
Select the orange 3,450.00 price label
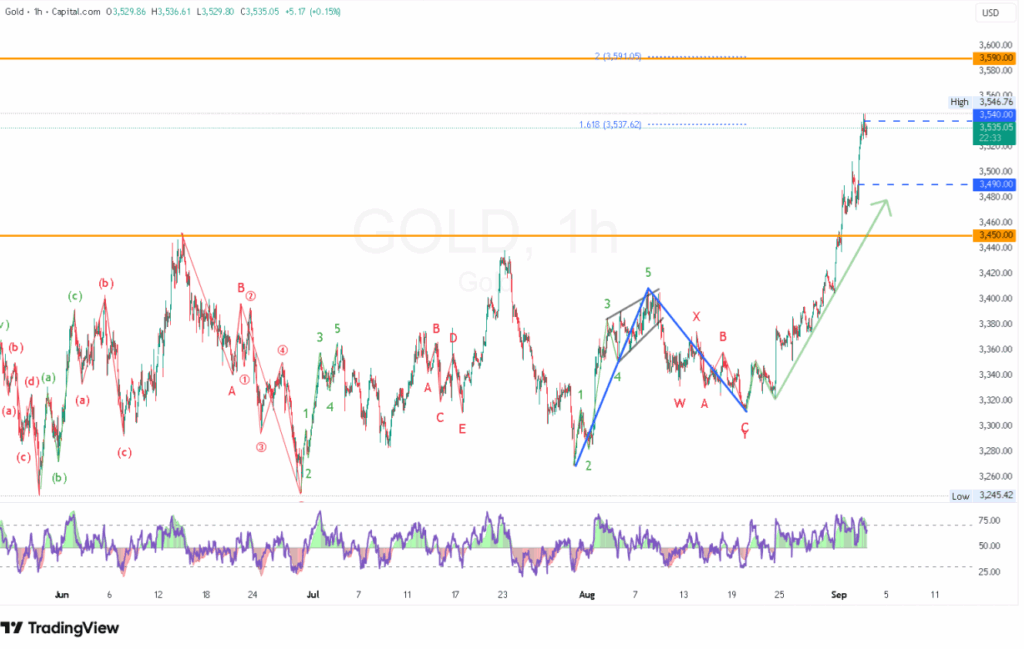click(x=995, y=235)
